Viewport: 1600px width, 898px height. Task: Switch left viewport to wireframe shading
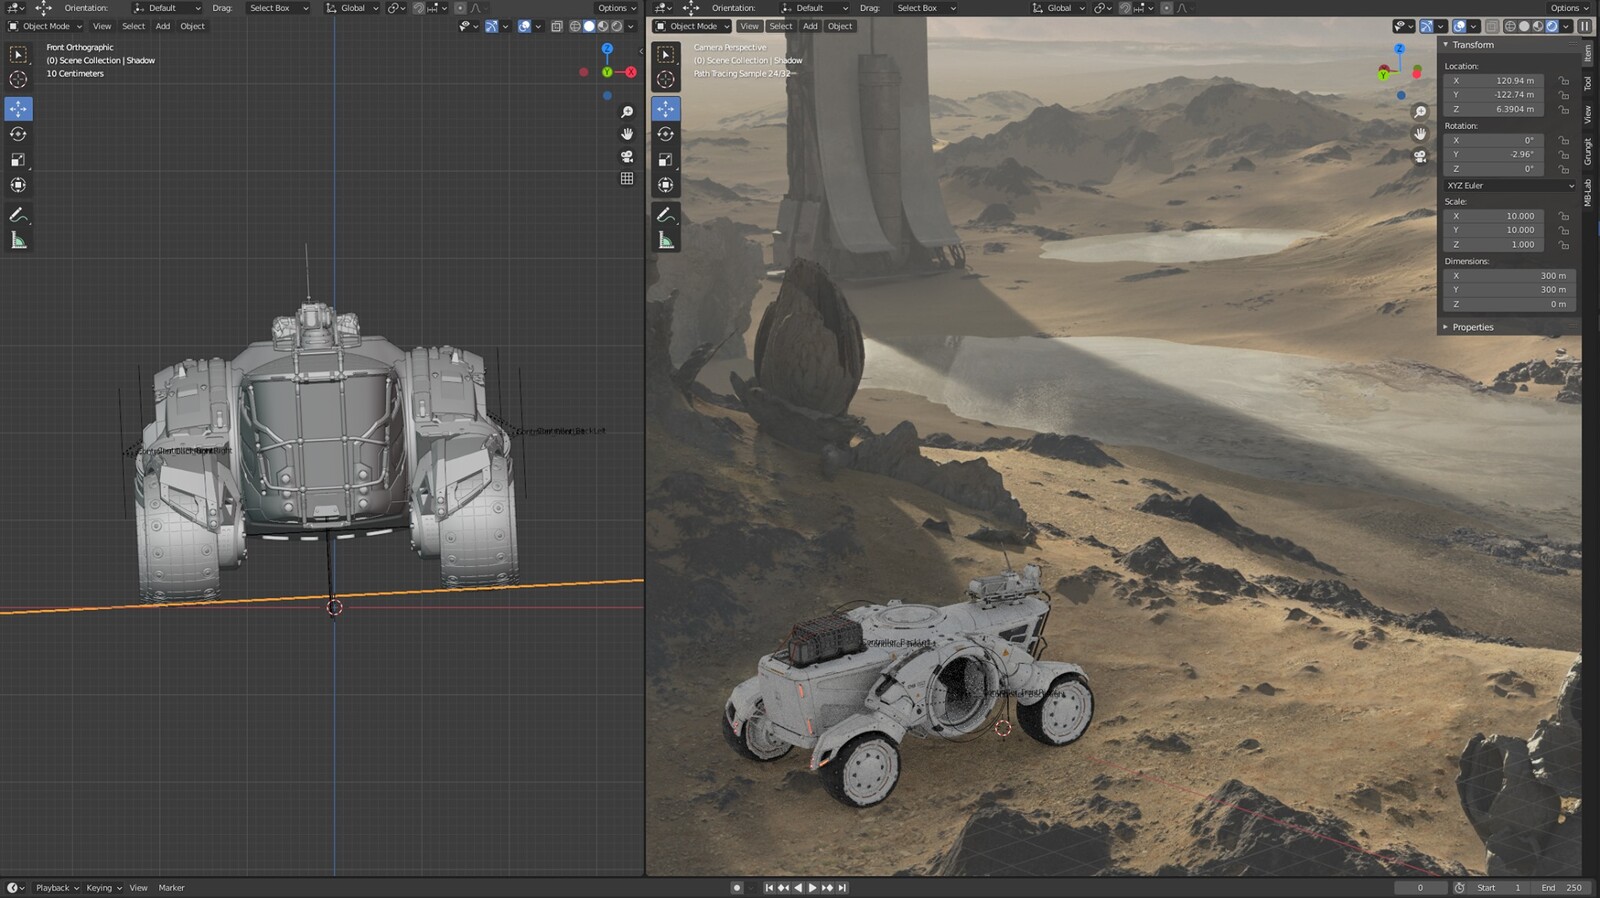(x=575, y=26)
